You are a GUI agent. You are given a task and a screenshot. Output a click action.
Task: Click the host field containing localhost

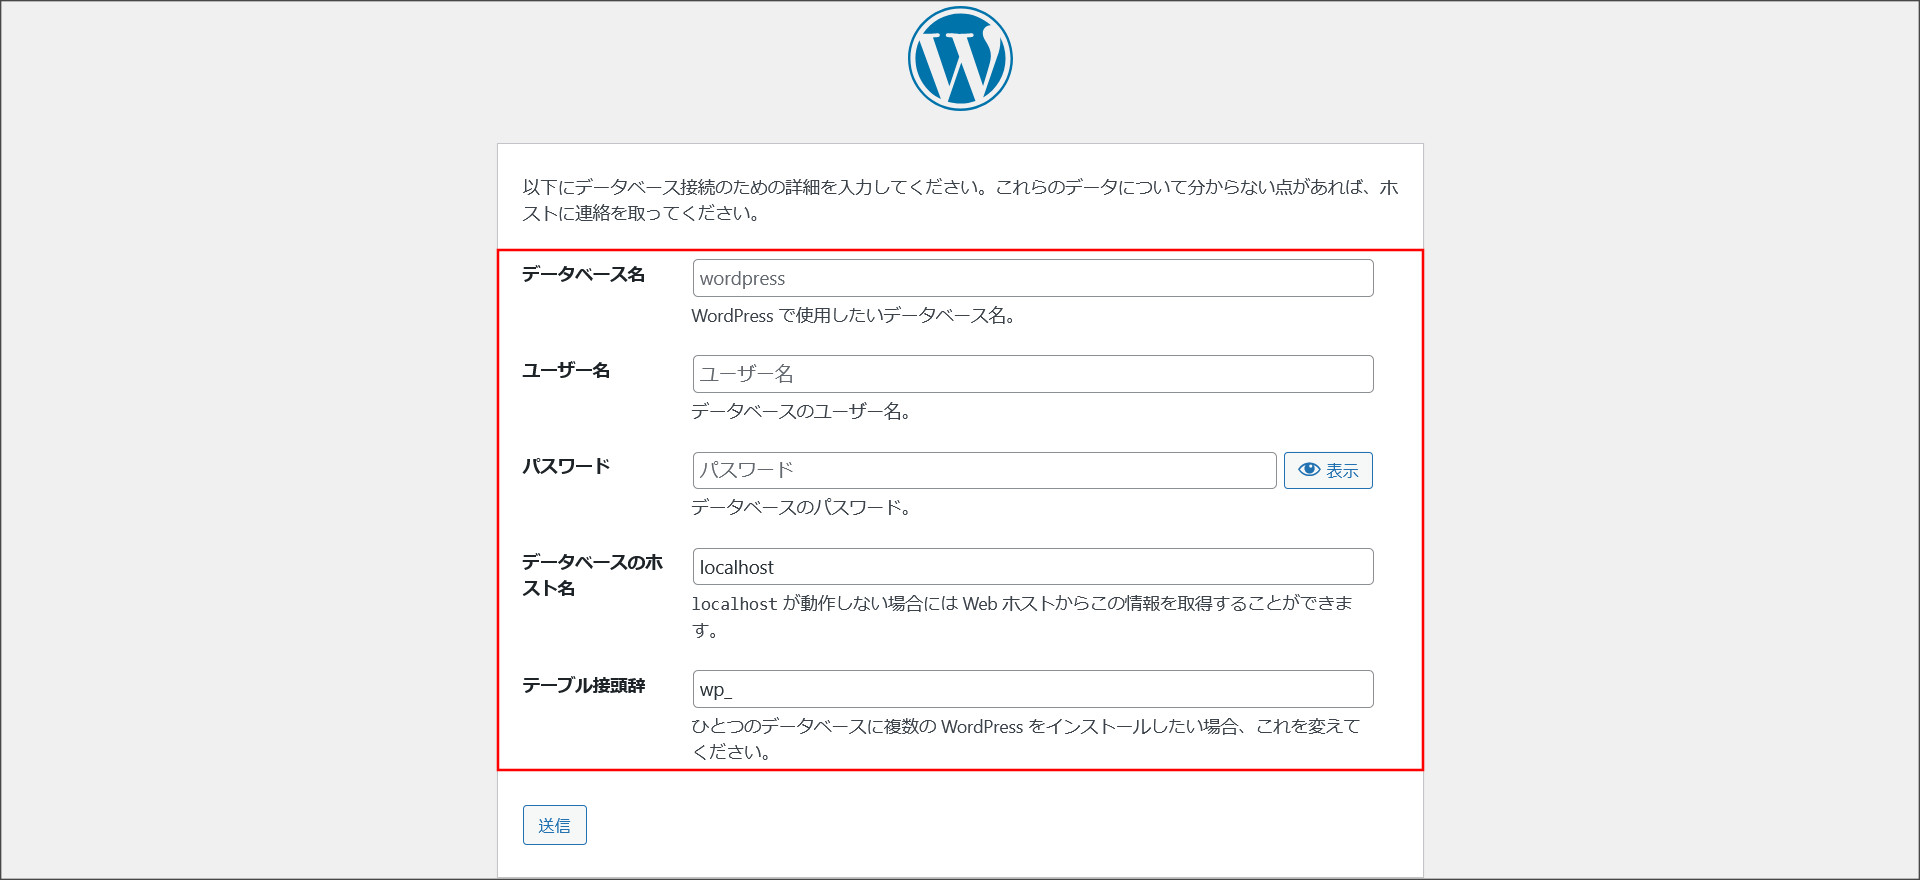pos(1032,567)
